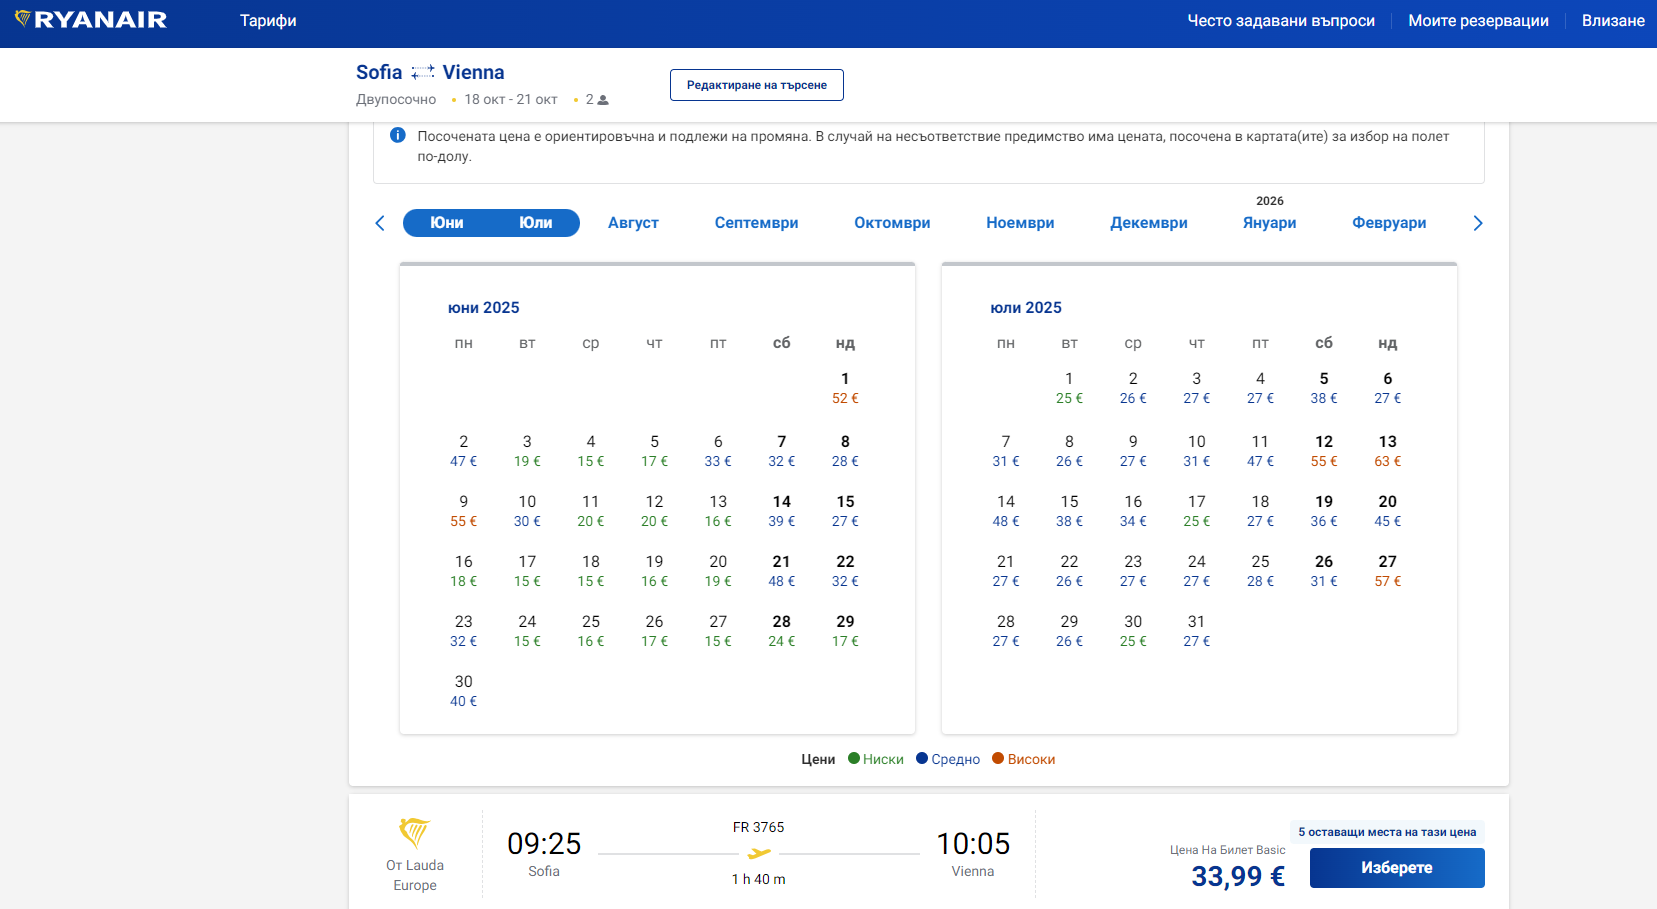Click the passenger count person icon

603,100
